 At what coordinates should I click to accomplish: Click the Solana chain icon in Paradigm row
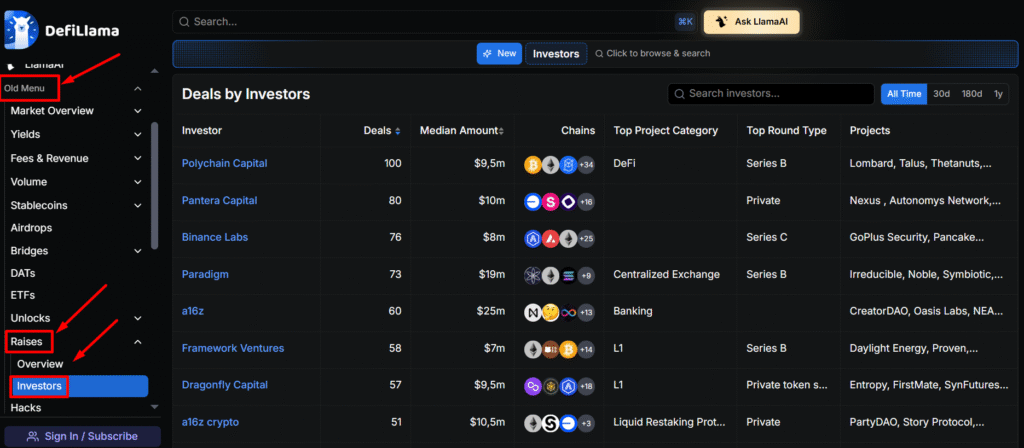point(568,275)
